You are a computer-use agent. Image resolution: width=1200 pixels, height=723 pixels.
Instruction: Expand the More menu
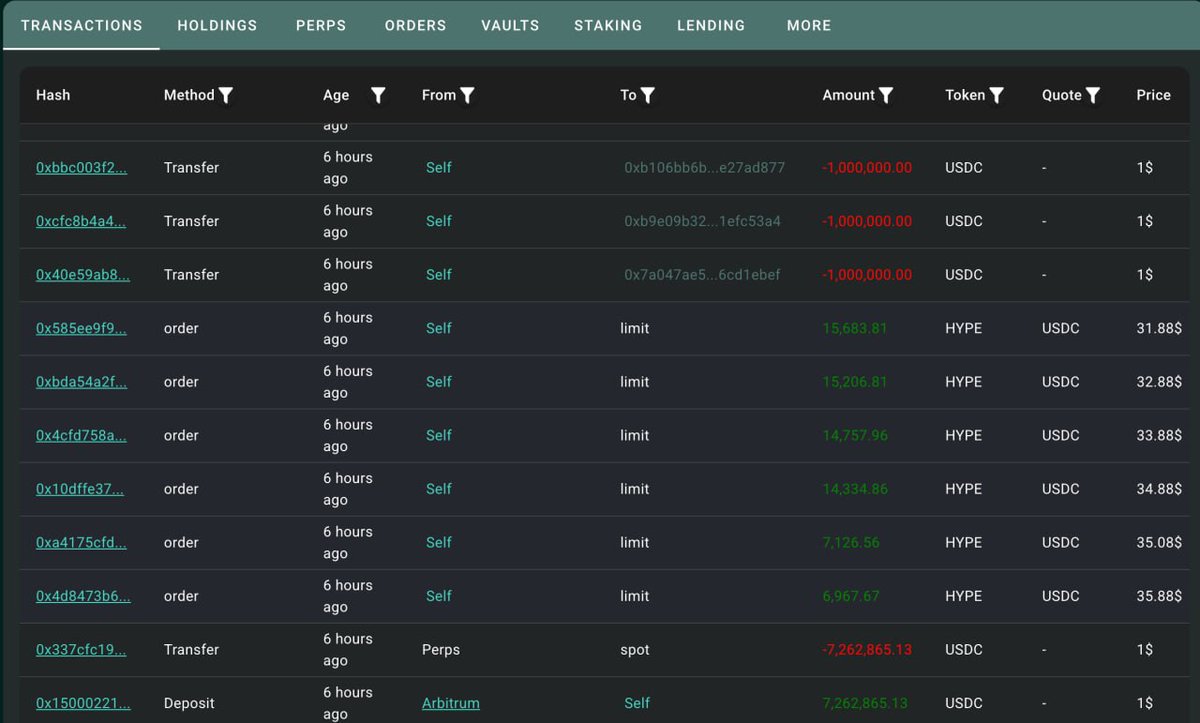click(809, 25)
